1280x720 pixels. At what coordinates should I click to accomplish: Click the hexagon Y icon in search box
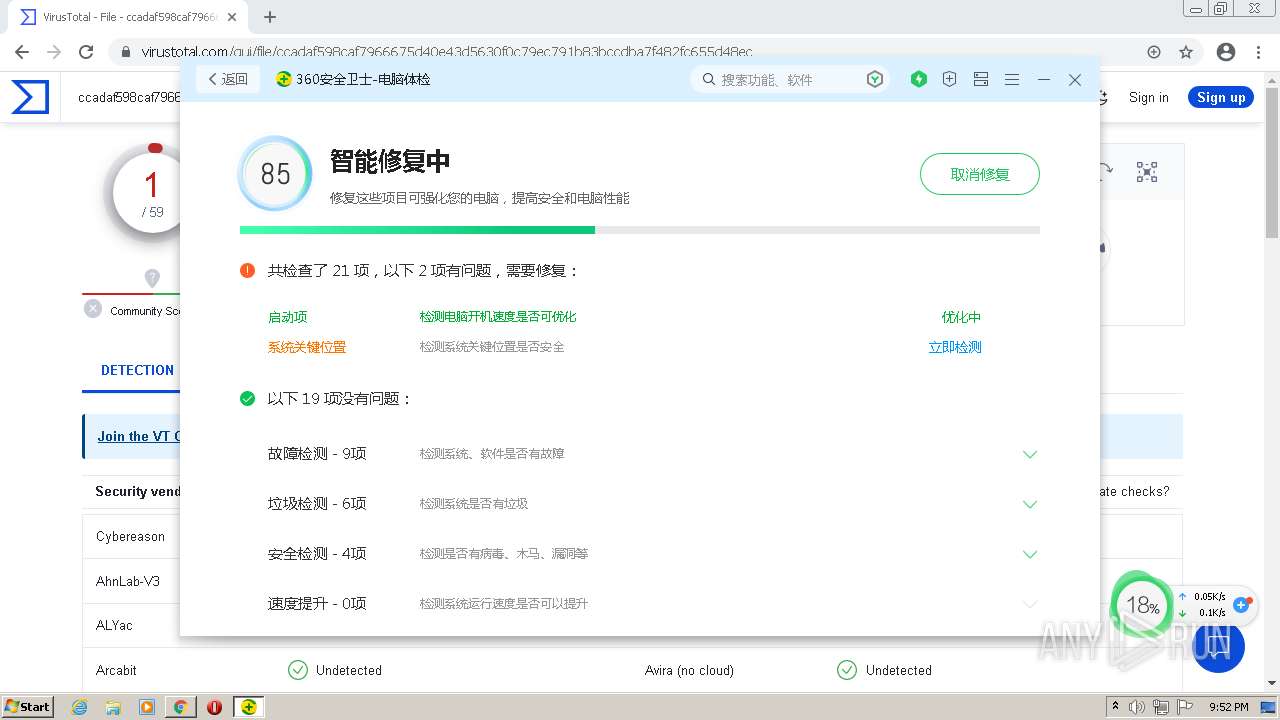(875, 79)
